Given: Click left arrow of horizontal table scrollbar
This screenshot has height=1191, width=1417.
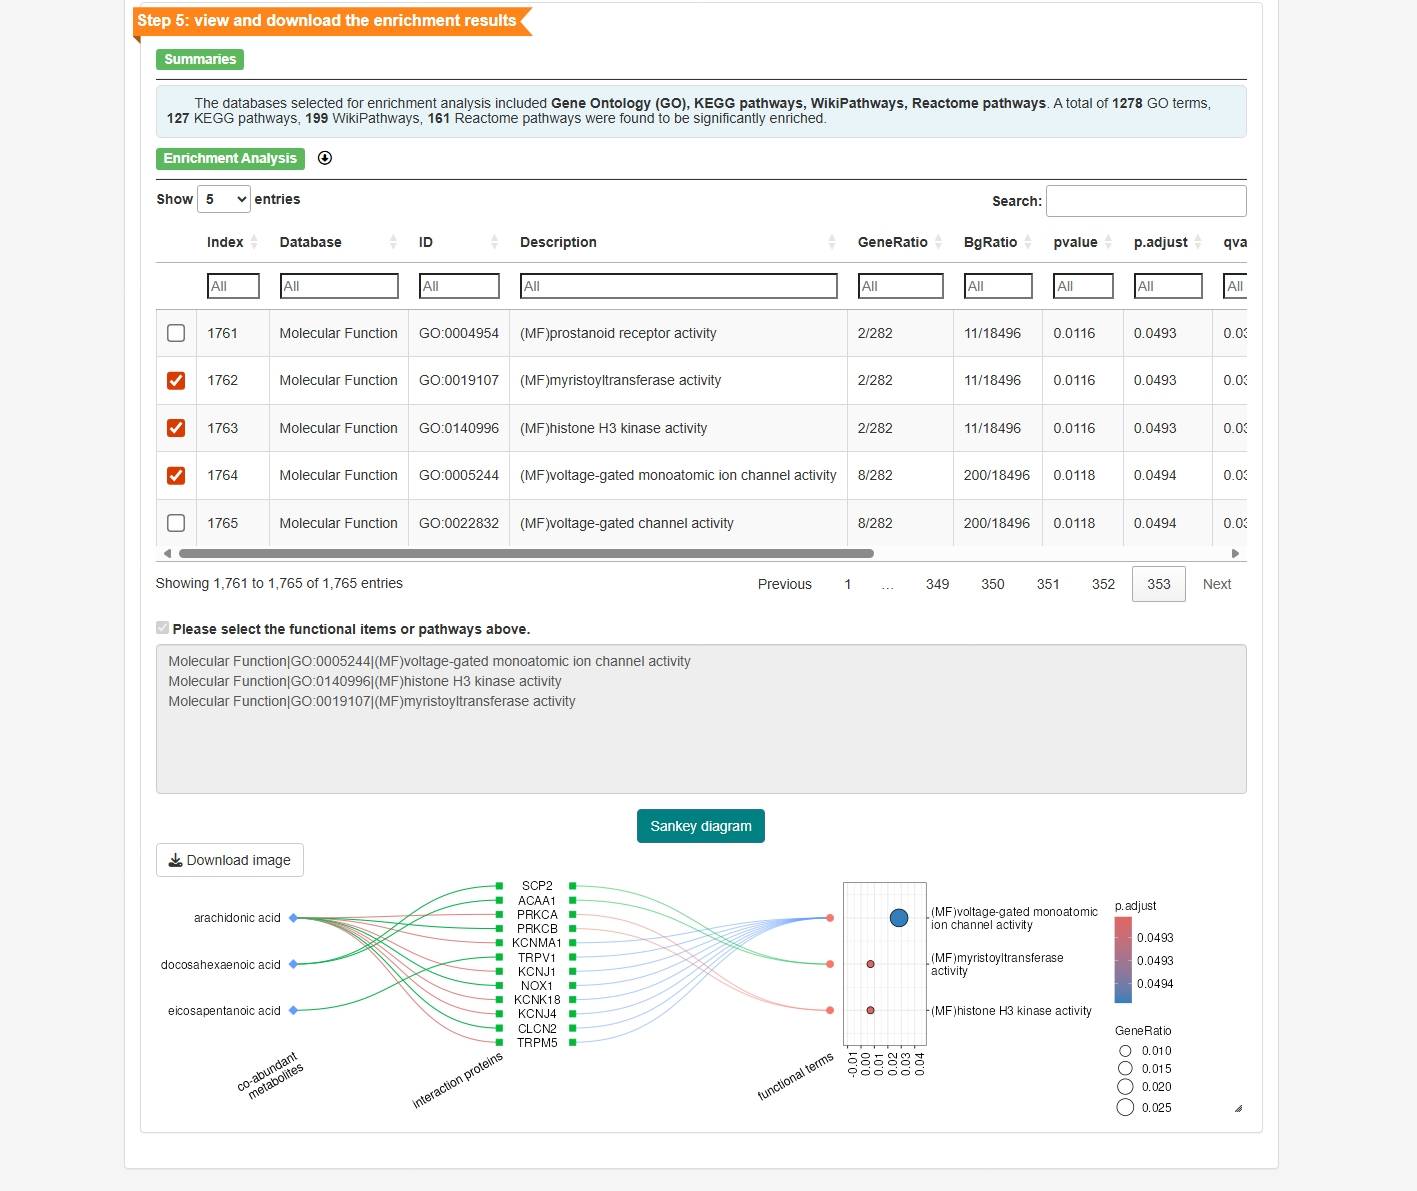Looking at the screenshot, I should 167,553.
